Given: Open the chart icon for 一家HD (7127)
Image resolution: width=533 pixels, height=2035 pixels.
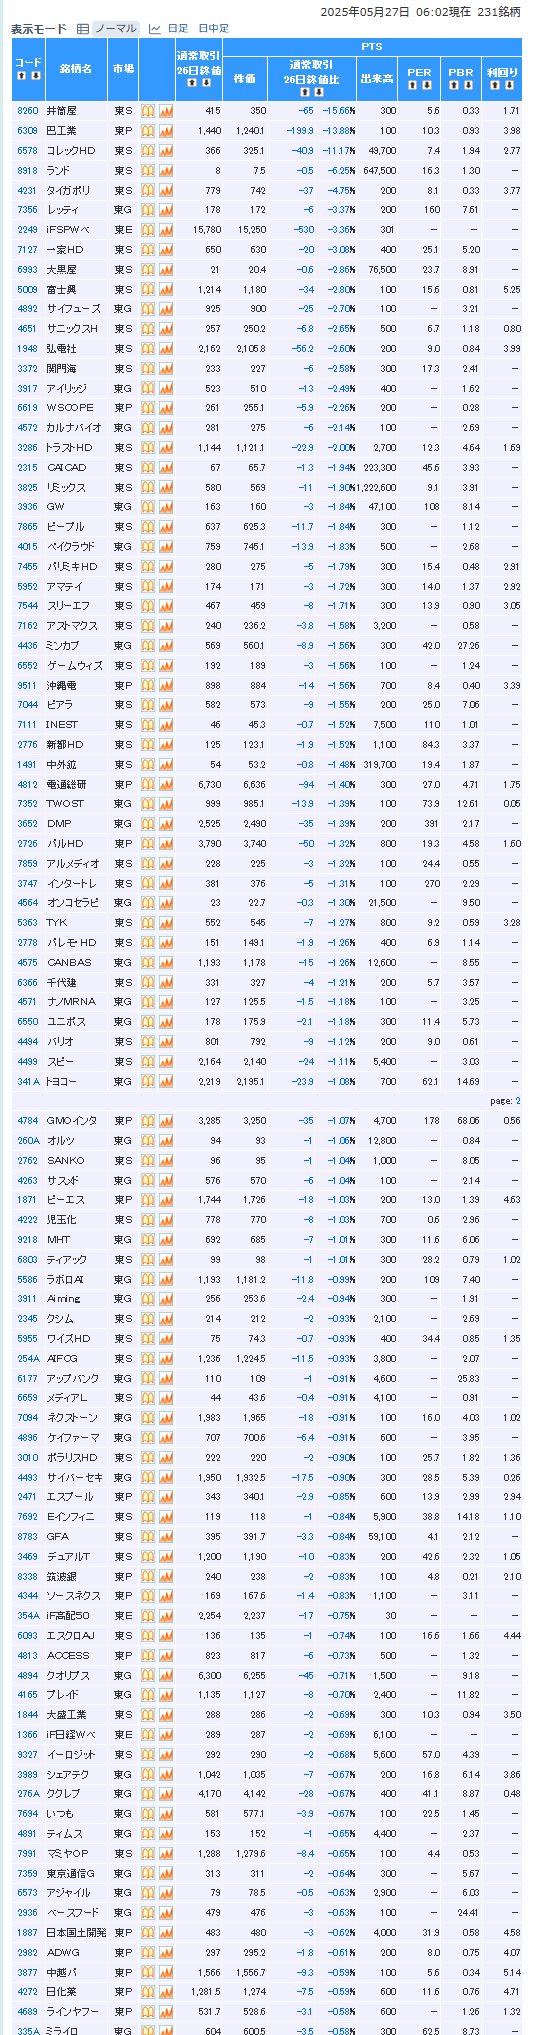Looking at the screenshot, I should coord(166,249).
